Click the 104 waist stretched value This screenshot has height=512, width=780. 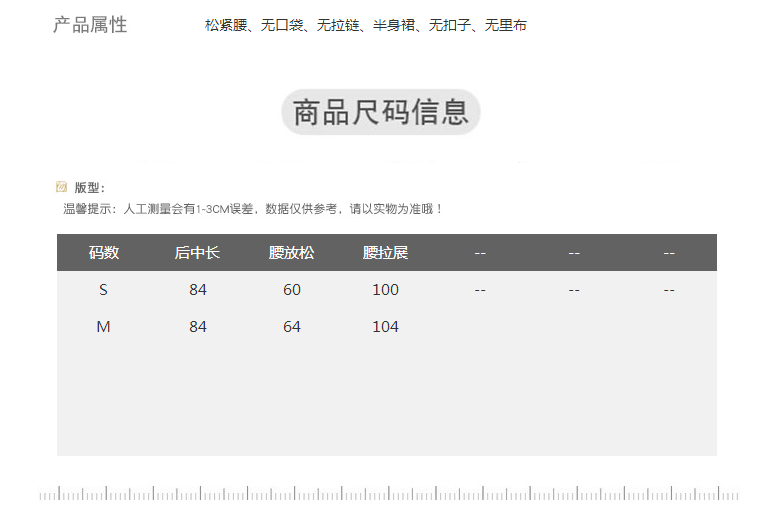[386, 327]
